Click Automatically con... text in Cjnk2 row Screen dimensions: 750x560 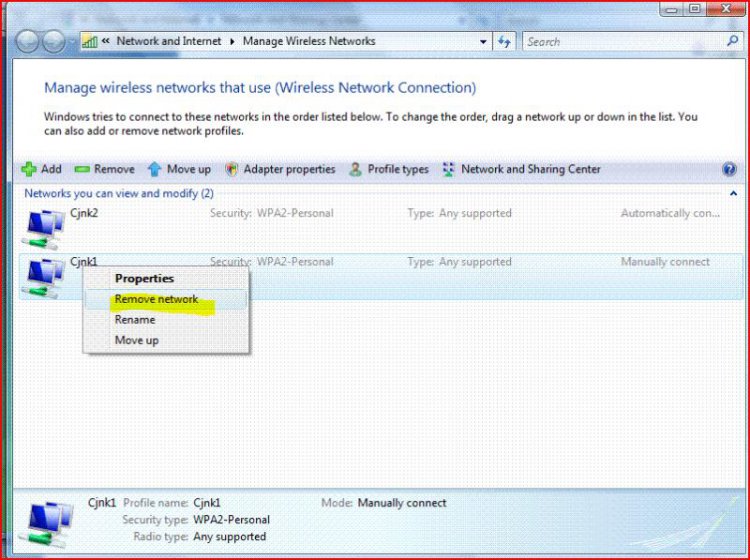point(670,213)
